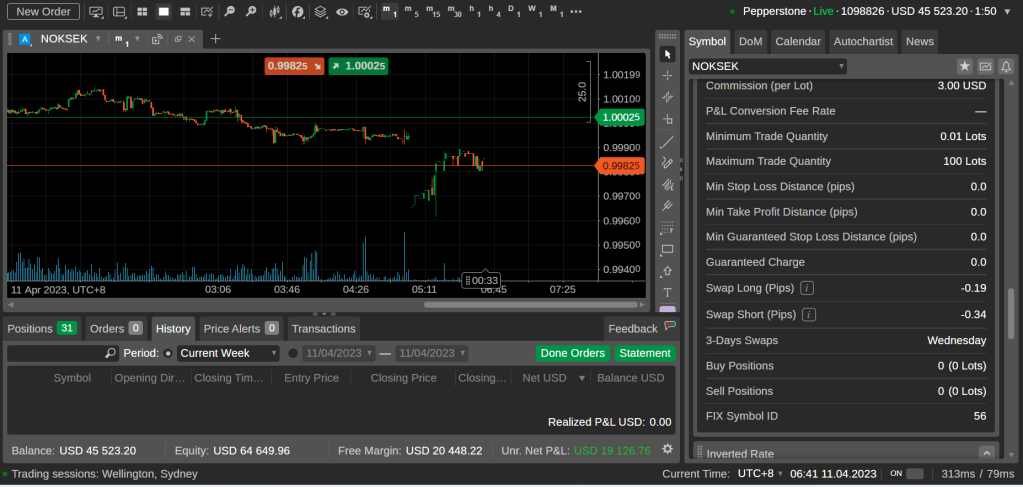Open the News tab
The width and height of the screenshot is (1023, 487).
point(920,41)
